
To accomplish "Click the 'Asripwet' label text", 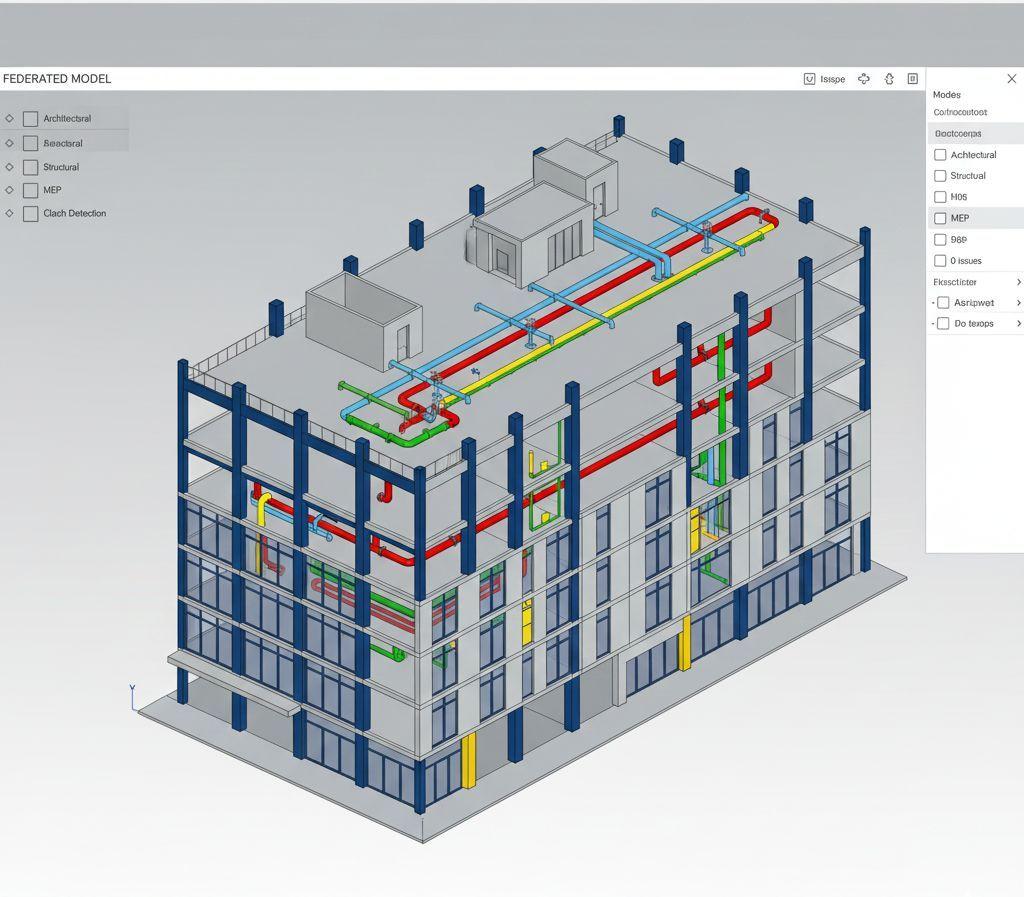I will pos(974,303).
